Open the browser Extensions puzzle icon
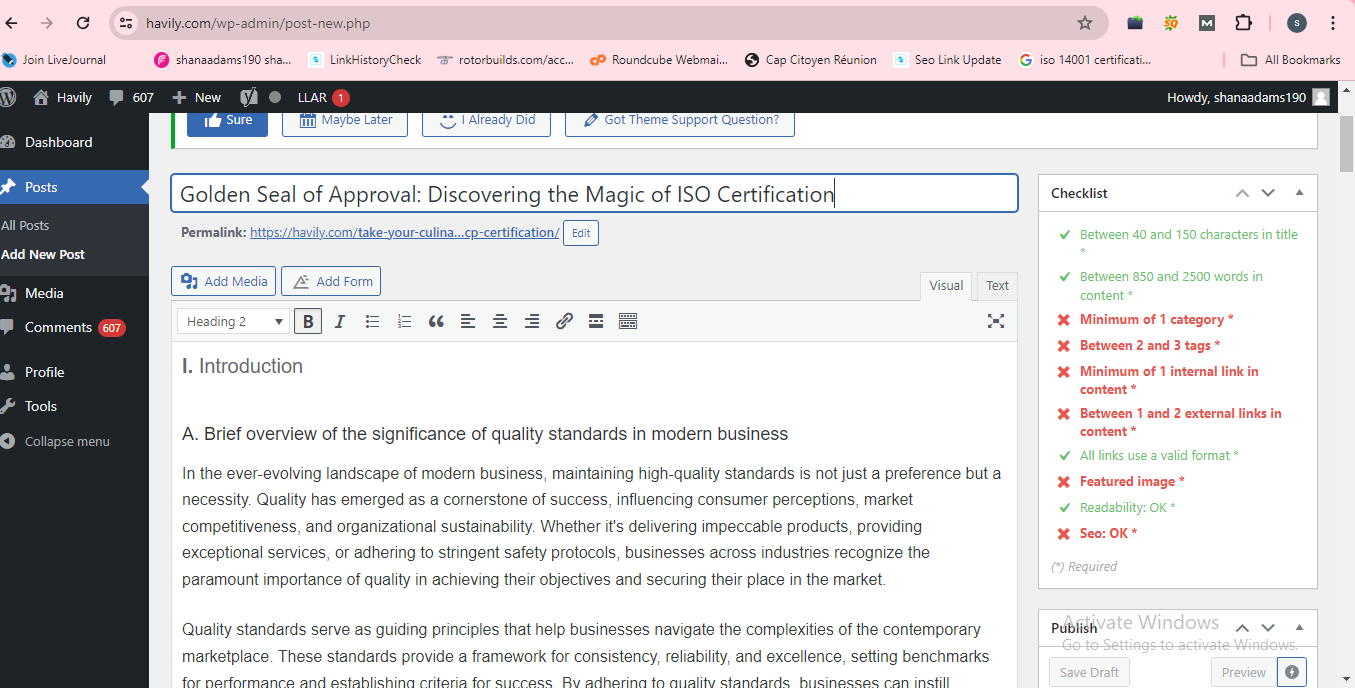Screen dimensions: 1355x688 click(x=1243, y=23)
